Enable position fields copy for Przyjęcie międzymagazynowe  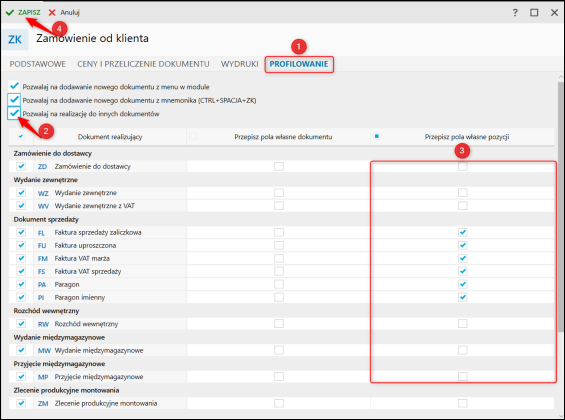[463, 376]
